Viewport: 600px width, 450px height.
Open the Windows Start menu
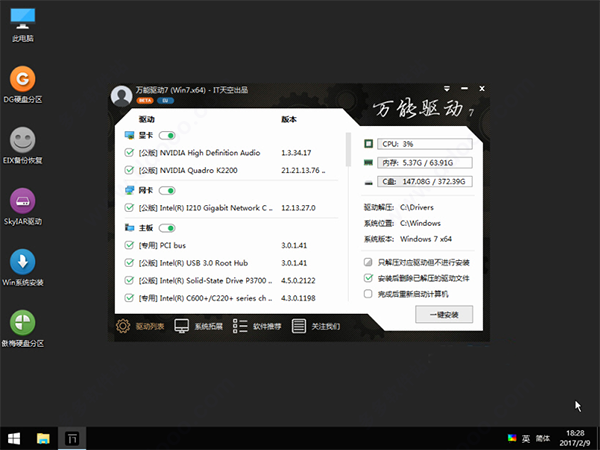tap(15, 438)
